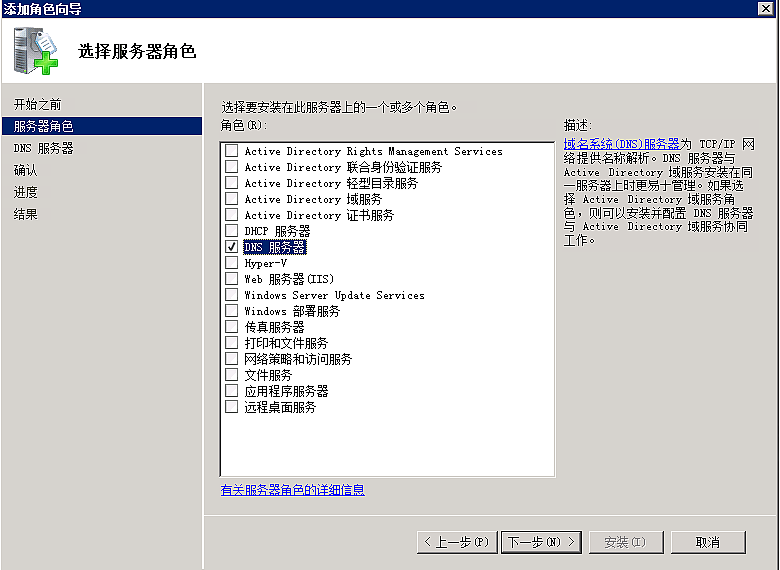The image size is (780, 570).
Task: Enable Active Directory 联合身份验证服务 role
Action: (232, 167)
